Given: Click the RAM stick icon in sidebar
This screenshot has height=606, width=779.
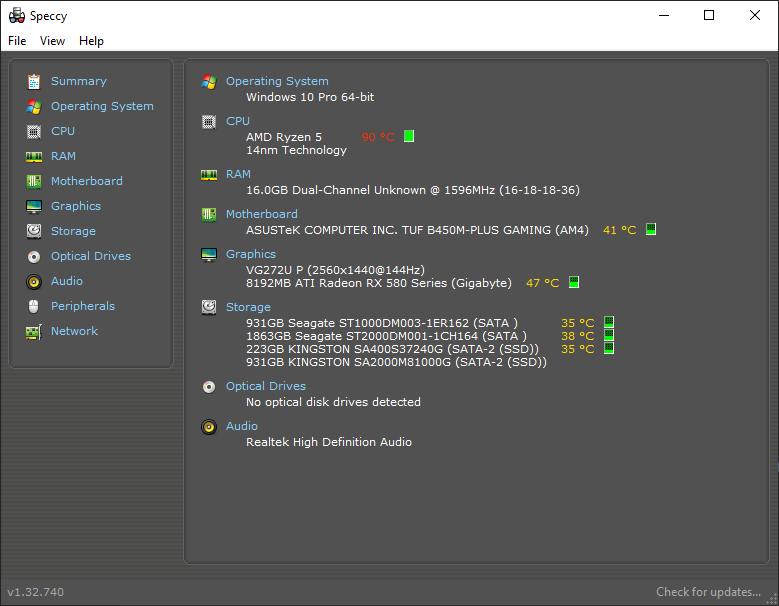Looking at the screenshot, I should click(x=34, y=156).
